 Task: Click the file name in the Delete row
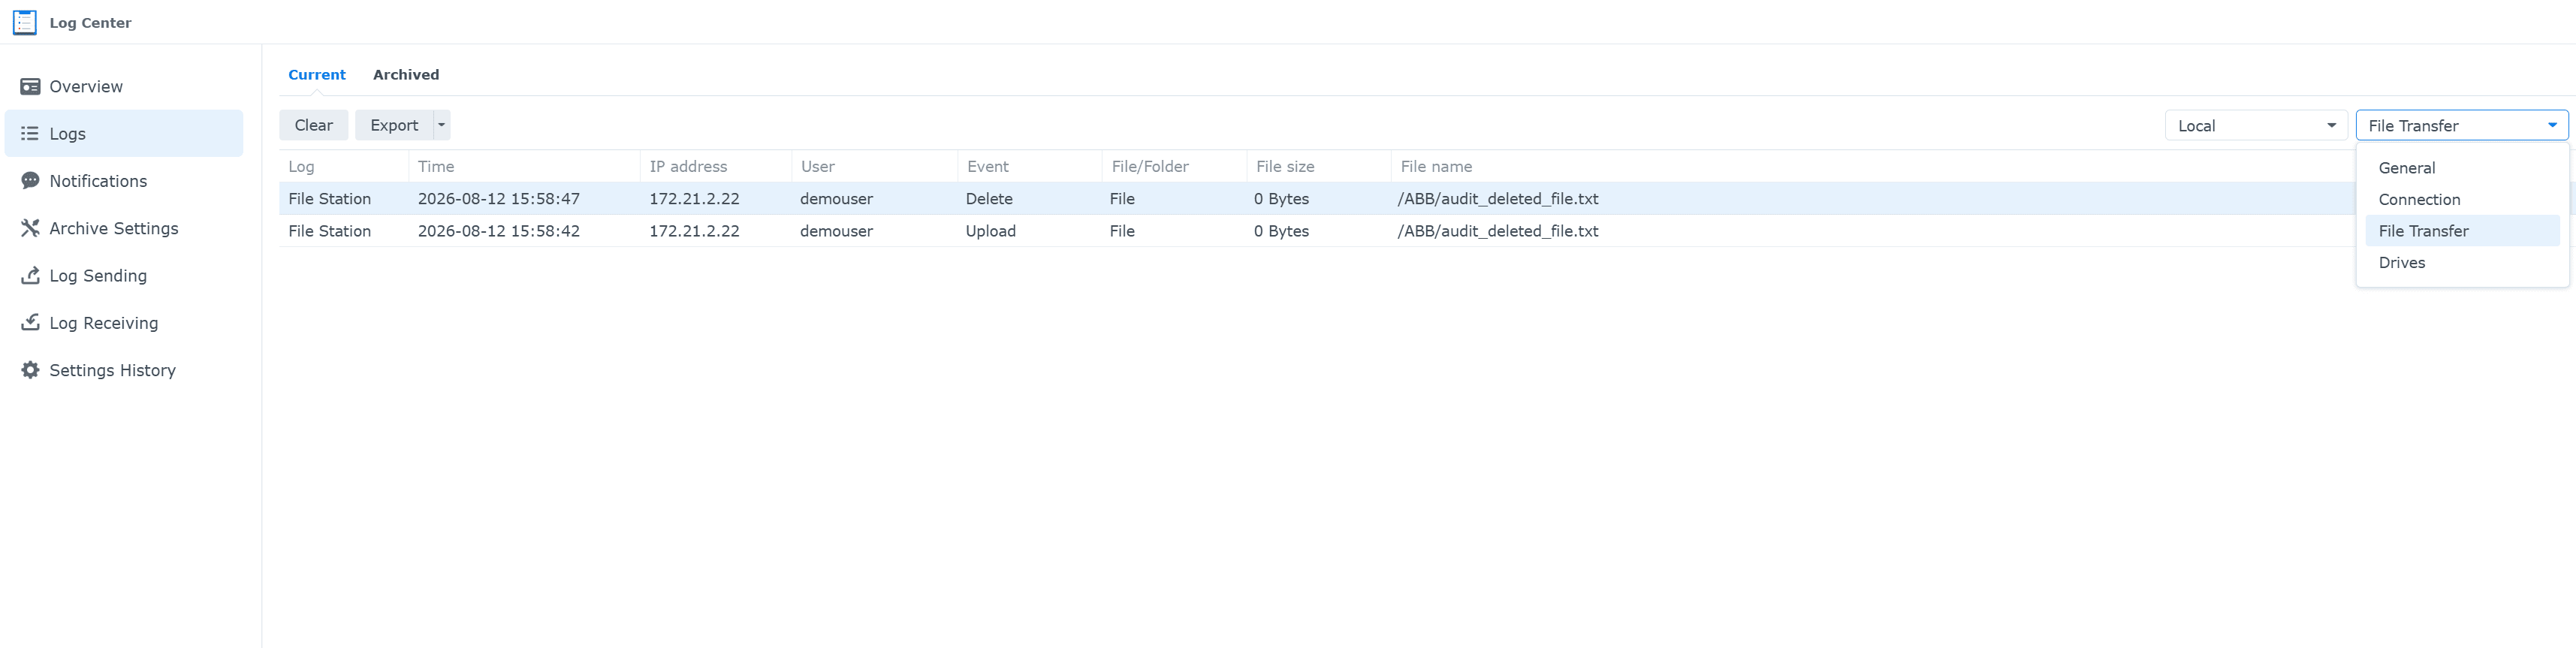1497,199
